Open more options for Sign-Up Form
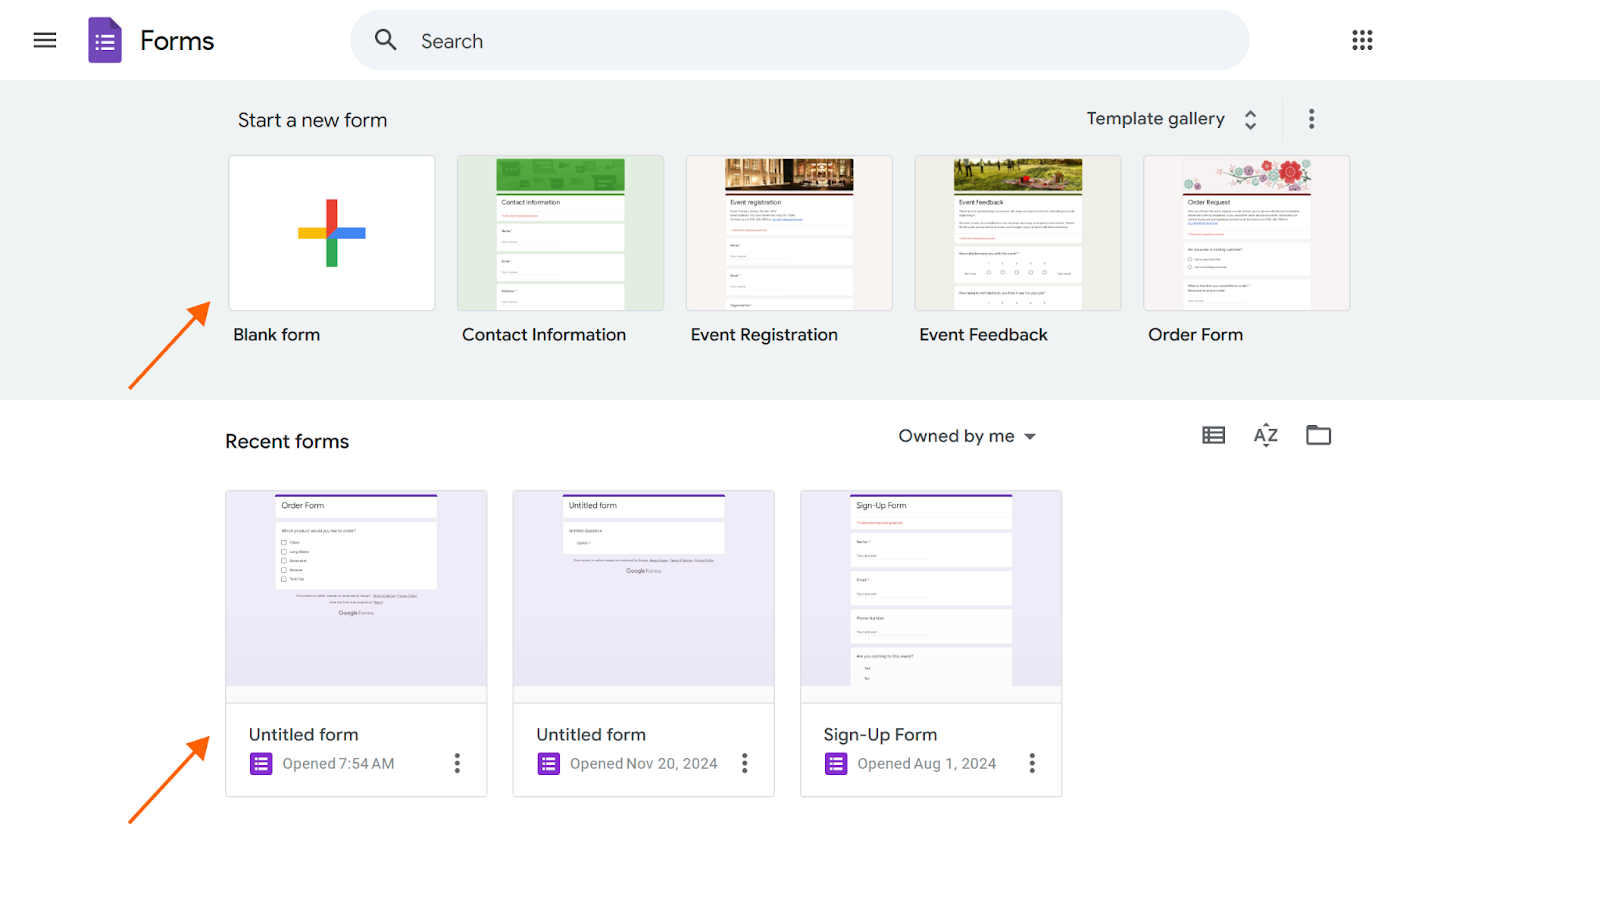 point(1032,763)
